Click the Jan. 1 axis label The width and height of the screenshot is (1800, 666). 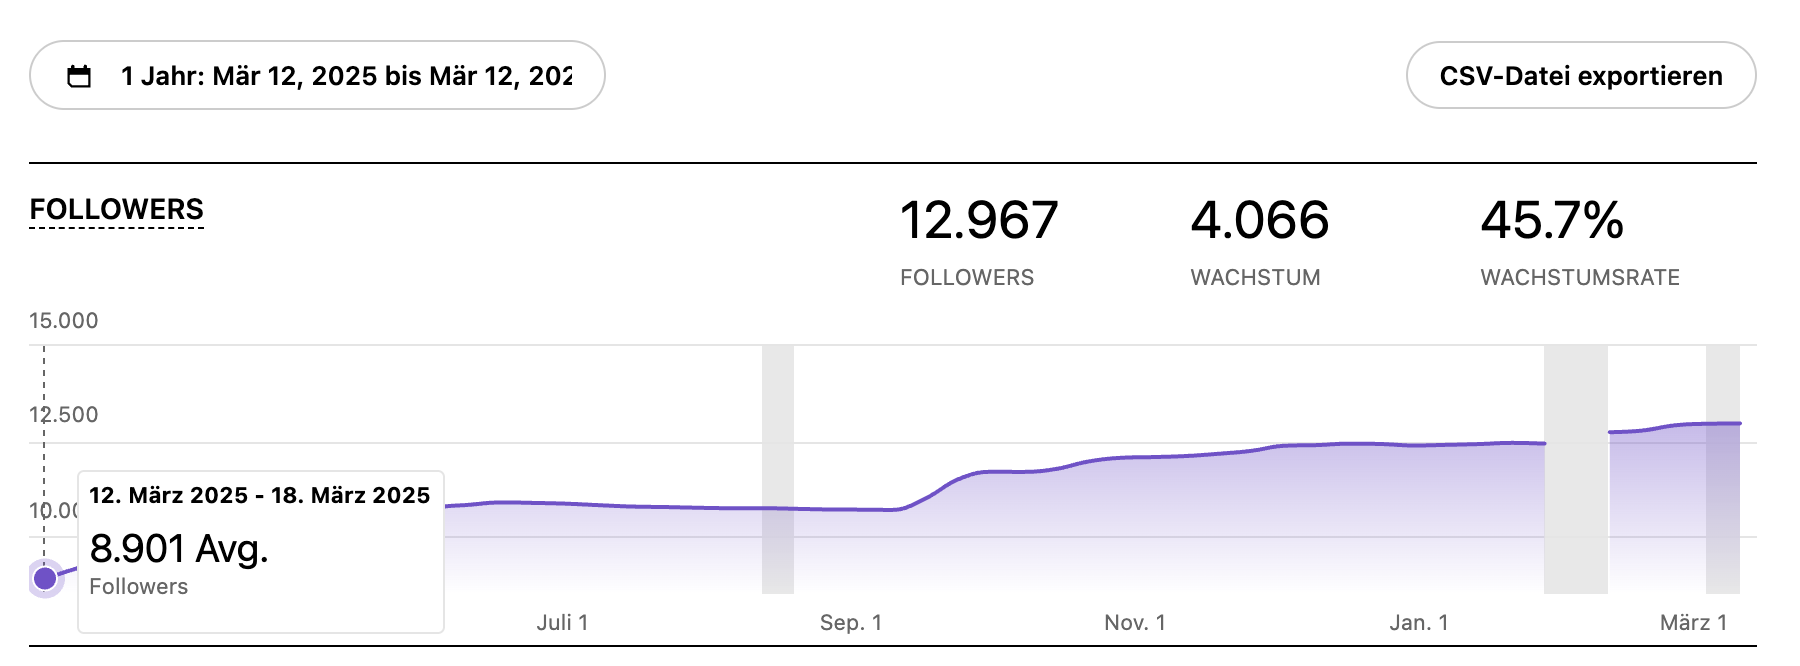click(x=1418, y=623)
